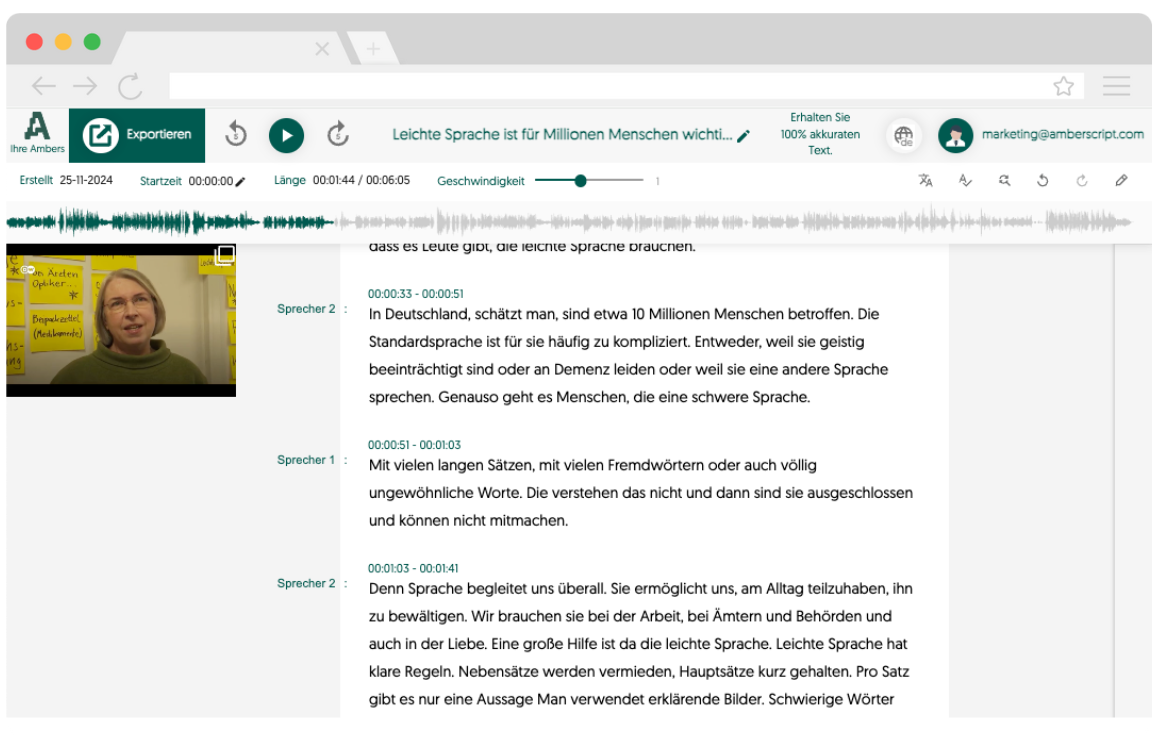Click the Erstellt date 25-11-2024
Image resolution: width=1158 pixels, height=737 pixels.
(86, 180)
